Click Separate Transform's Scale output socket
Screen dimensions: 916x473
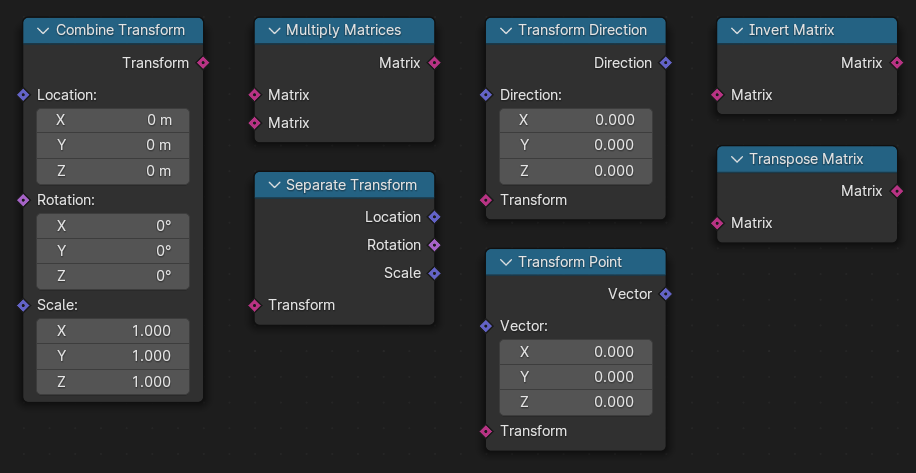[x=434, y=273]
